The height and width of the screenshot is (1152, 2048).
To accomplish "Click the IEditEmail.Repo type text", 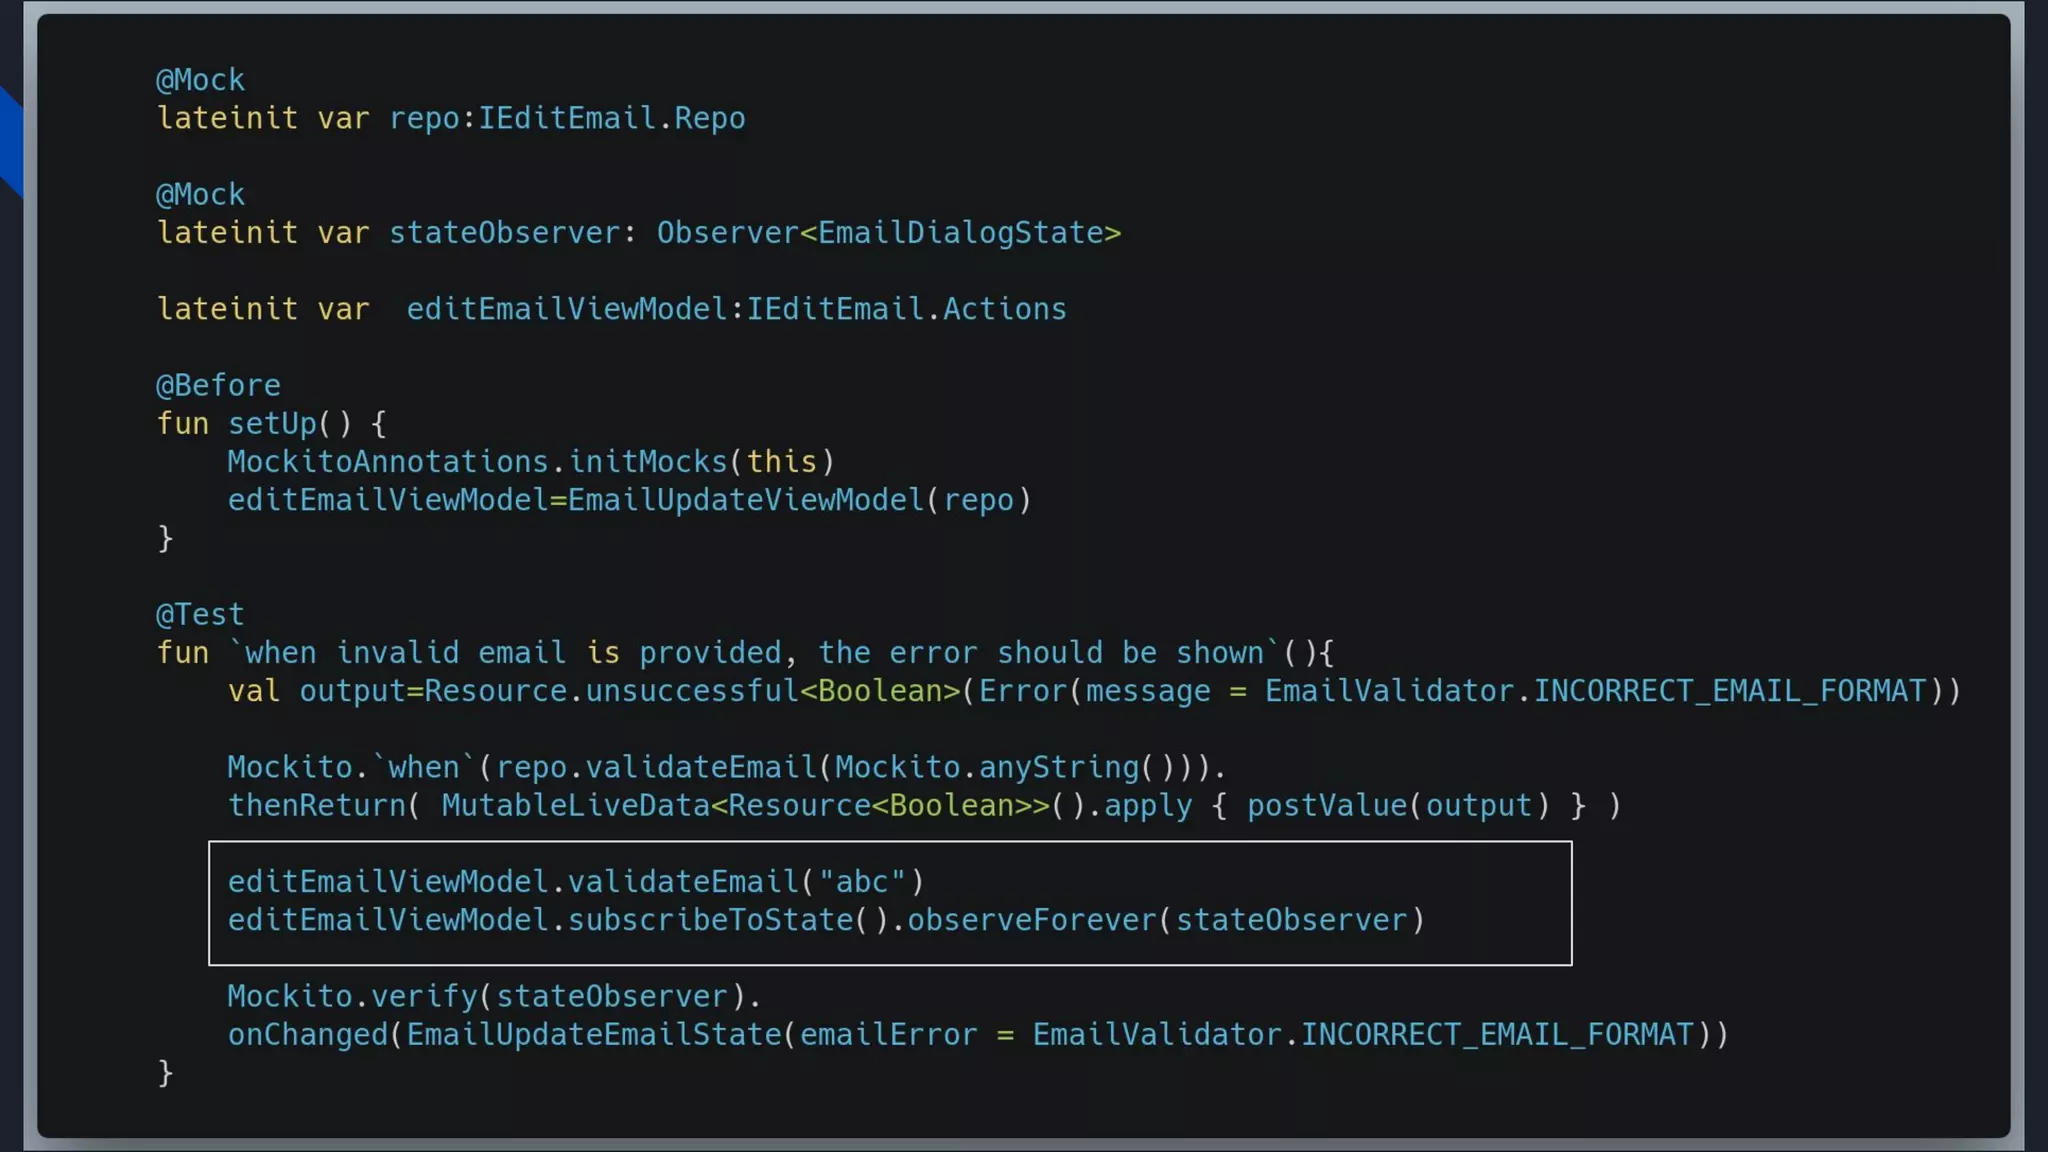I will [x=611, y=118].
